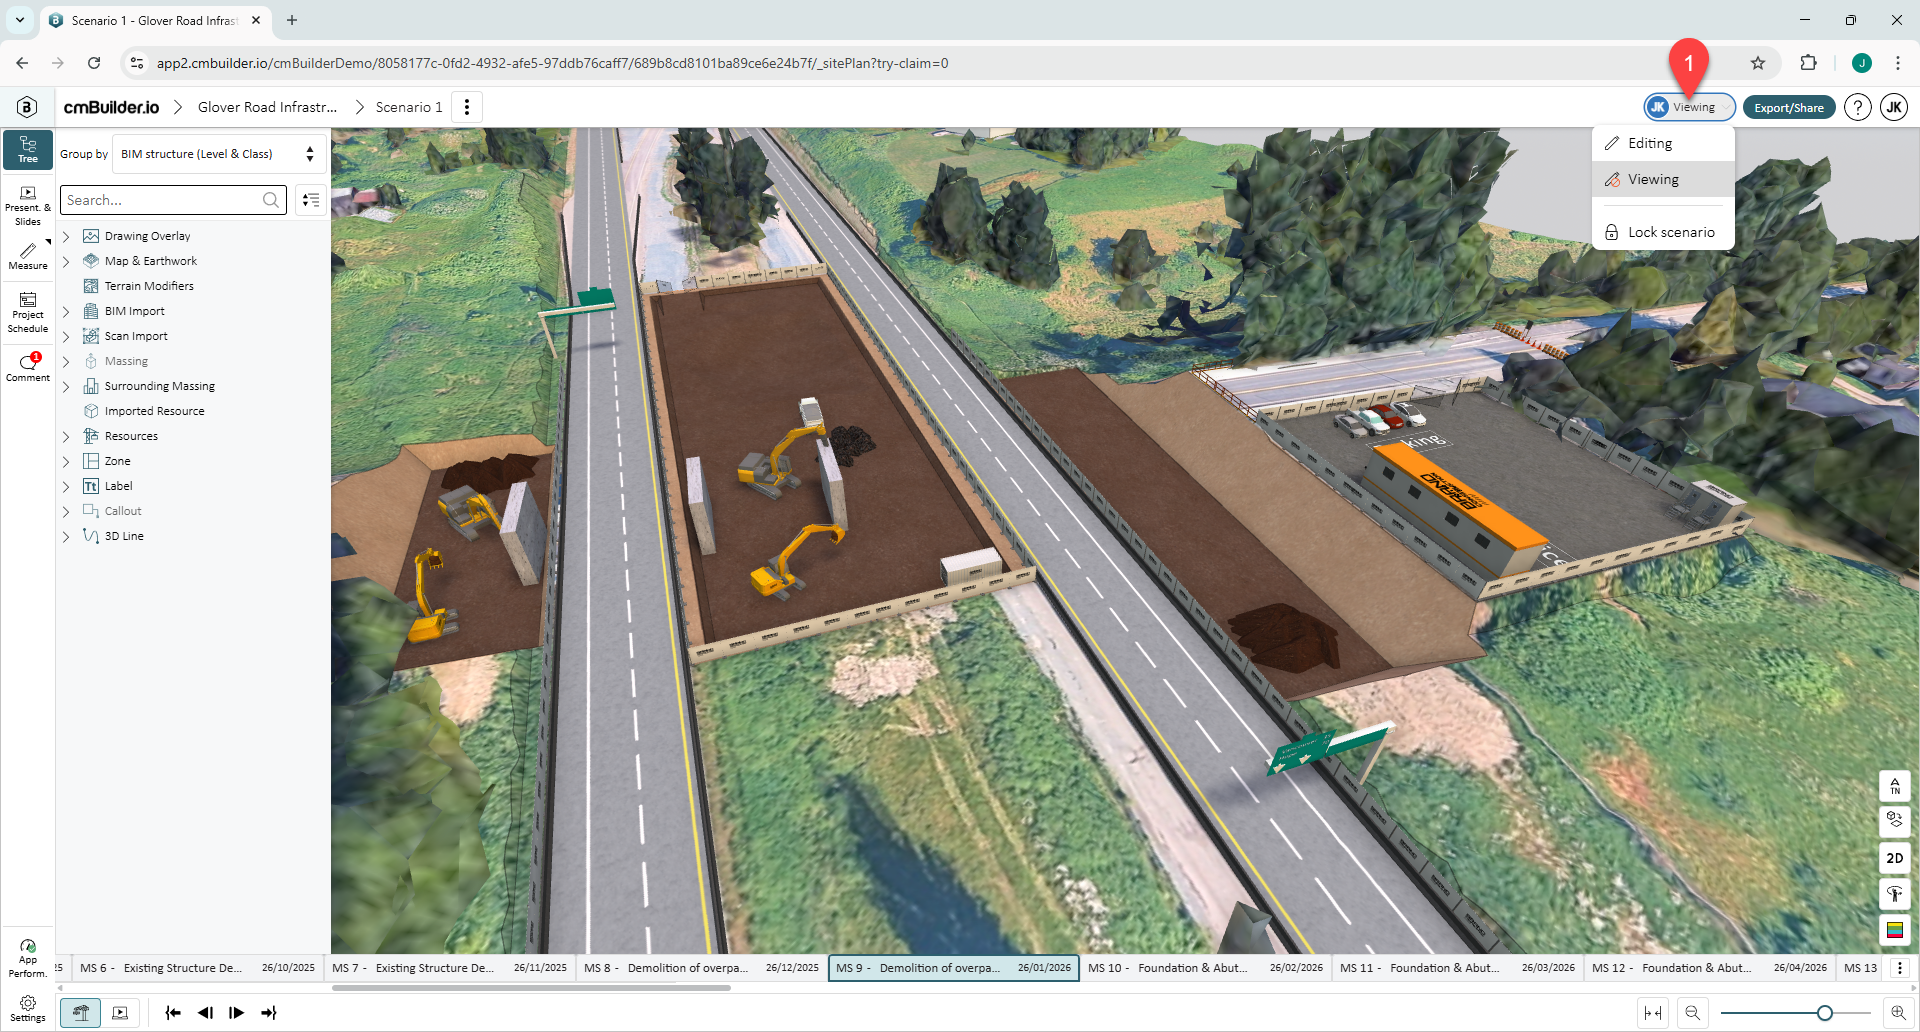
Task: Expand the Zone node
Action: click(x=66, y=462)
